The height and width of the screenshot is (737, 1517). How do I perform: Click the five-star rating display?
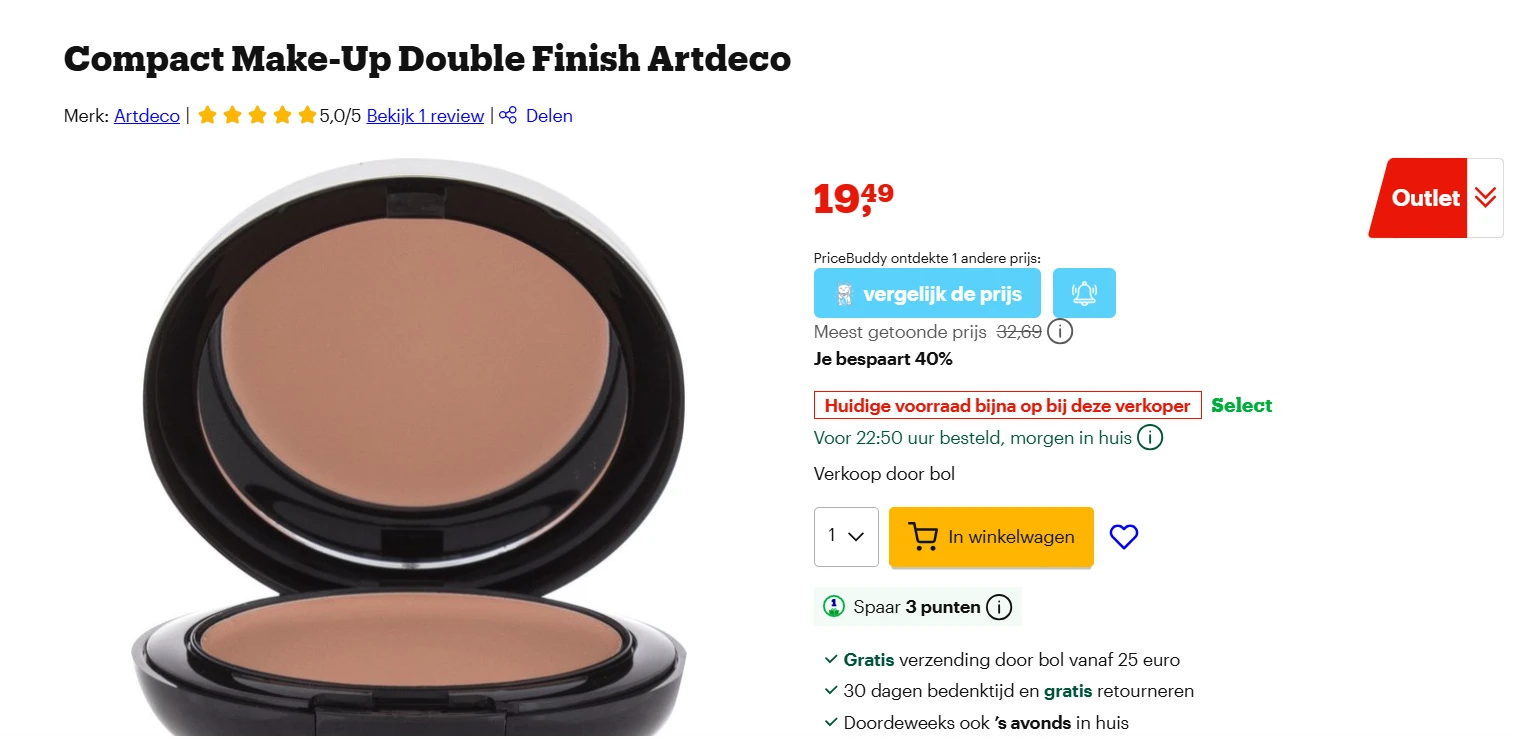point(257,115)
